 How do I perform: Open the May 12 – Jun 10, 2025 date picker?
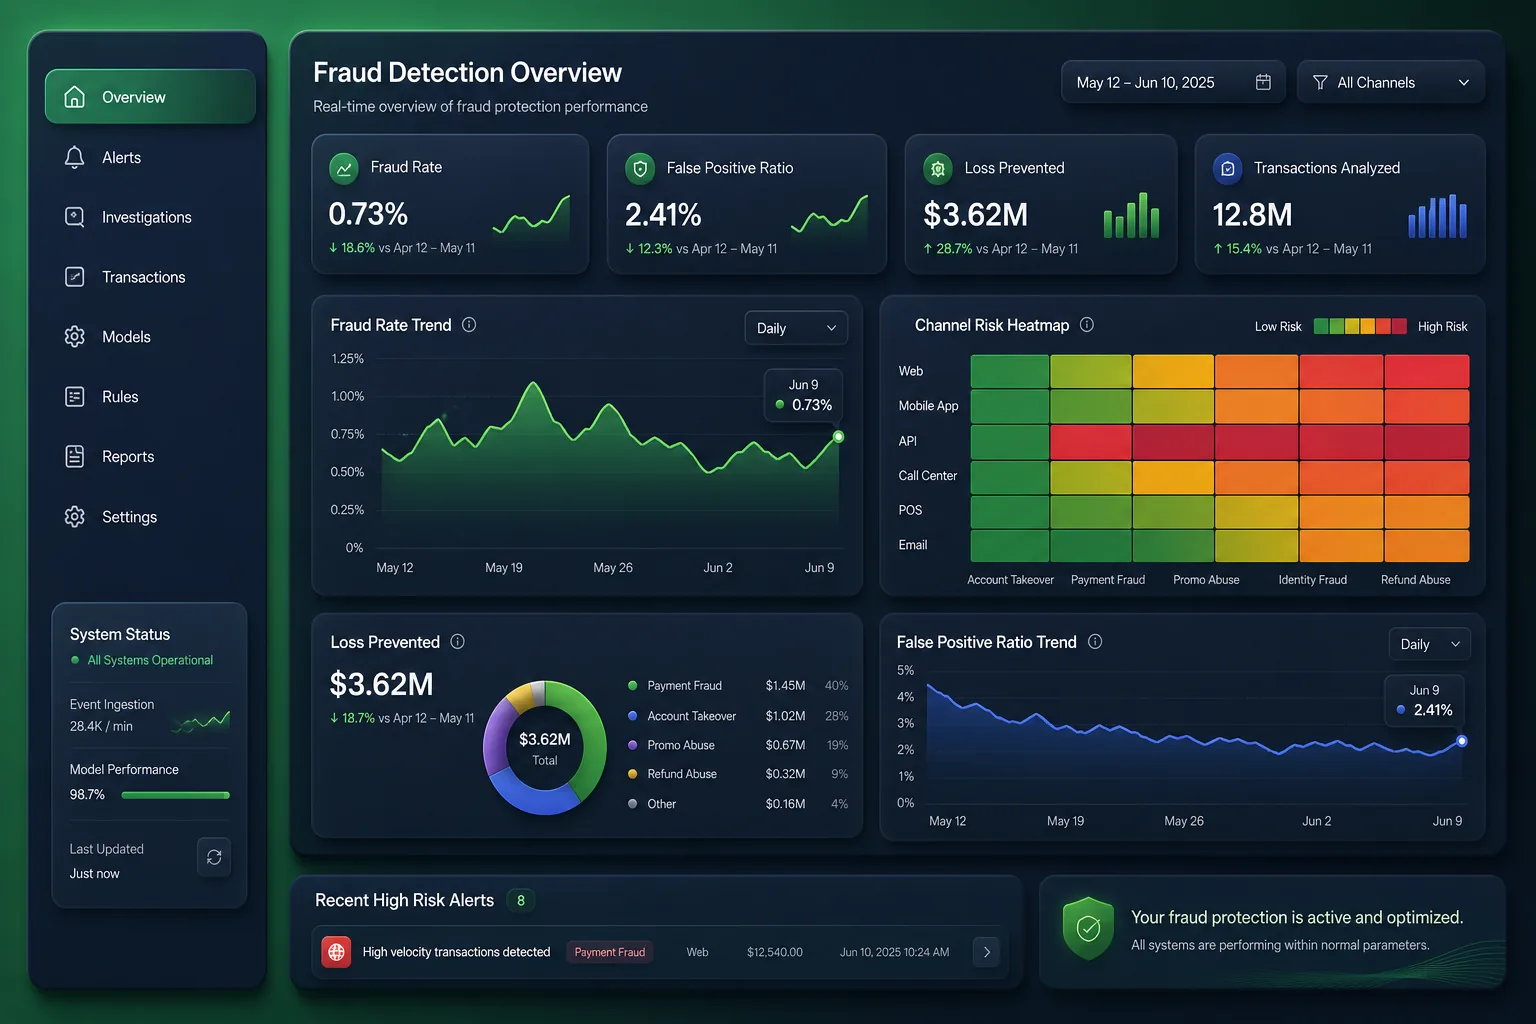tap(1174, 82)
